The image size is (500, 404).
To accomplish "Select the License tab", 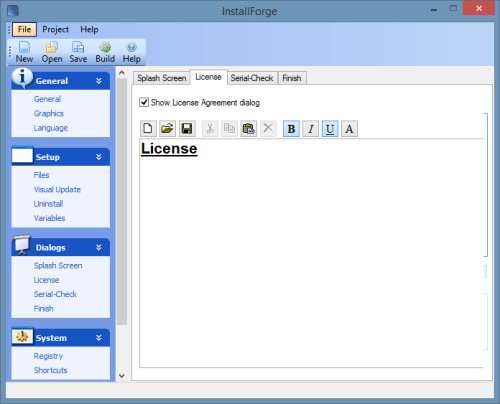I will [x=208, y=77].
